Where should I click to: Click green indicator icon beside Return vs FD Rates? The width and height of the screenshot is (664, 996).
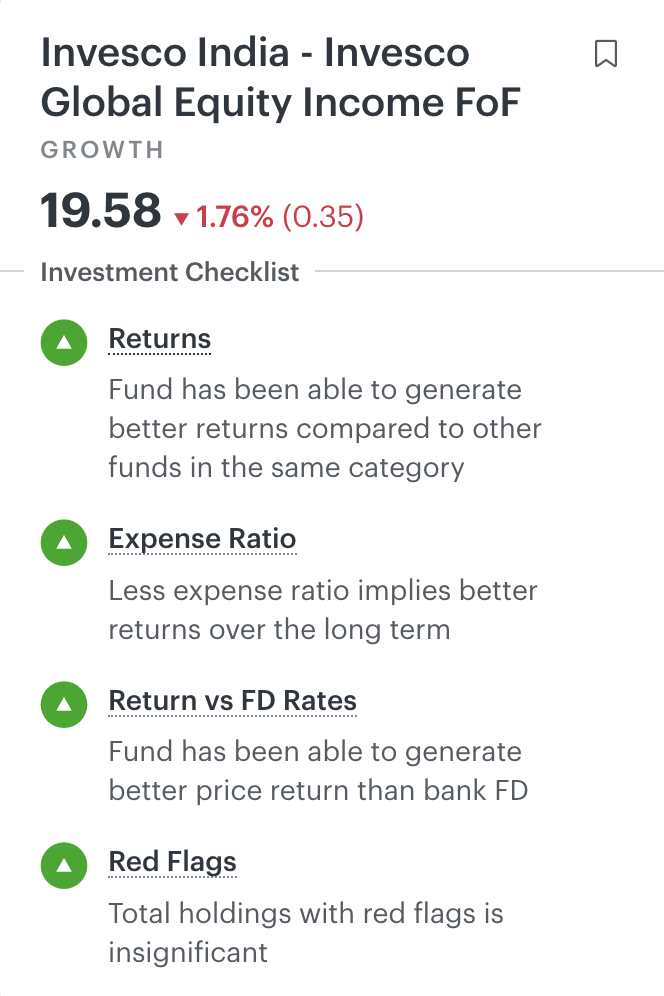[65, 704]
